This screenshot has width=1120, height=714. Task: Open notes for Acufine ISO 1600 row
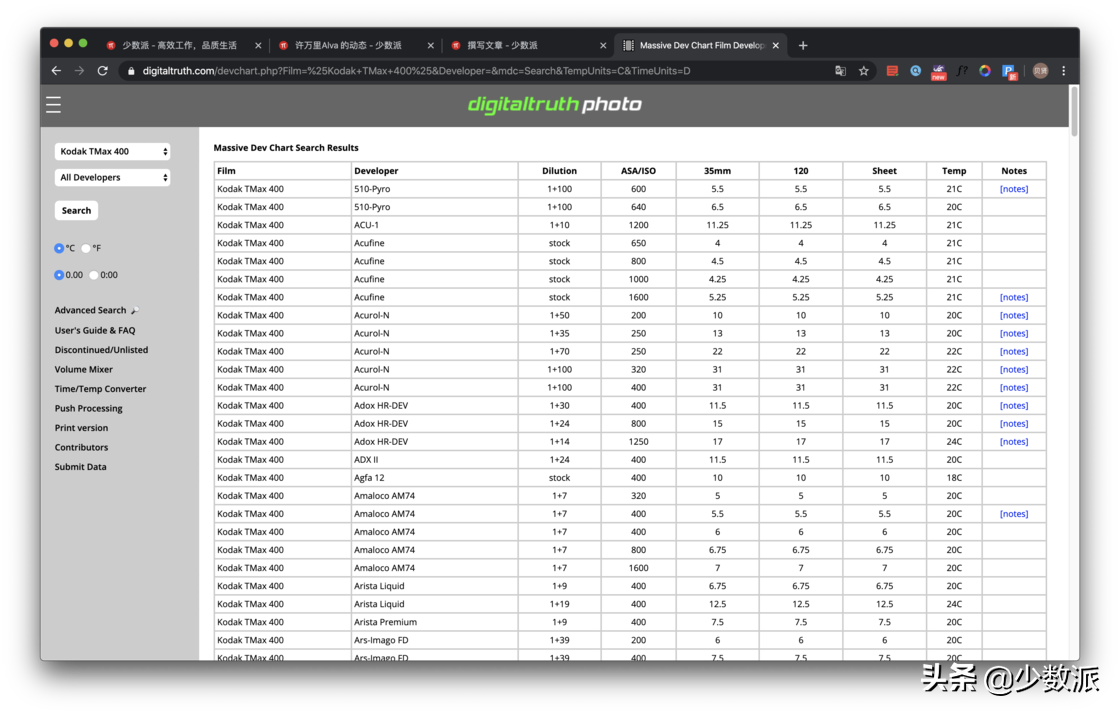pos(1014,298)
